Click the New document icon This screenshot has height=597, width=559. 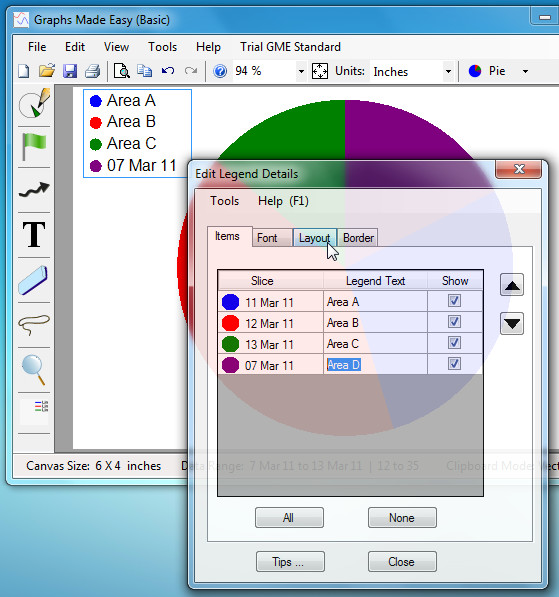[x=24, y=71]
